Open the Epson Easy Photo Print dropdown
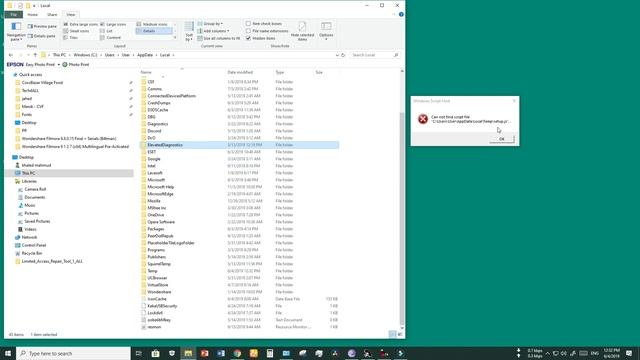Screen dimensions: 640x360 58,64
